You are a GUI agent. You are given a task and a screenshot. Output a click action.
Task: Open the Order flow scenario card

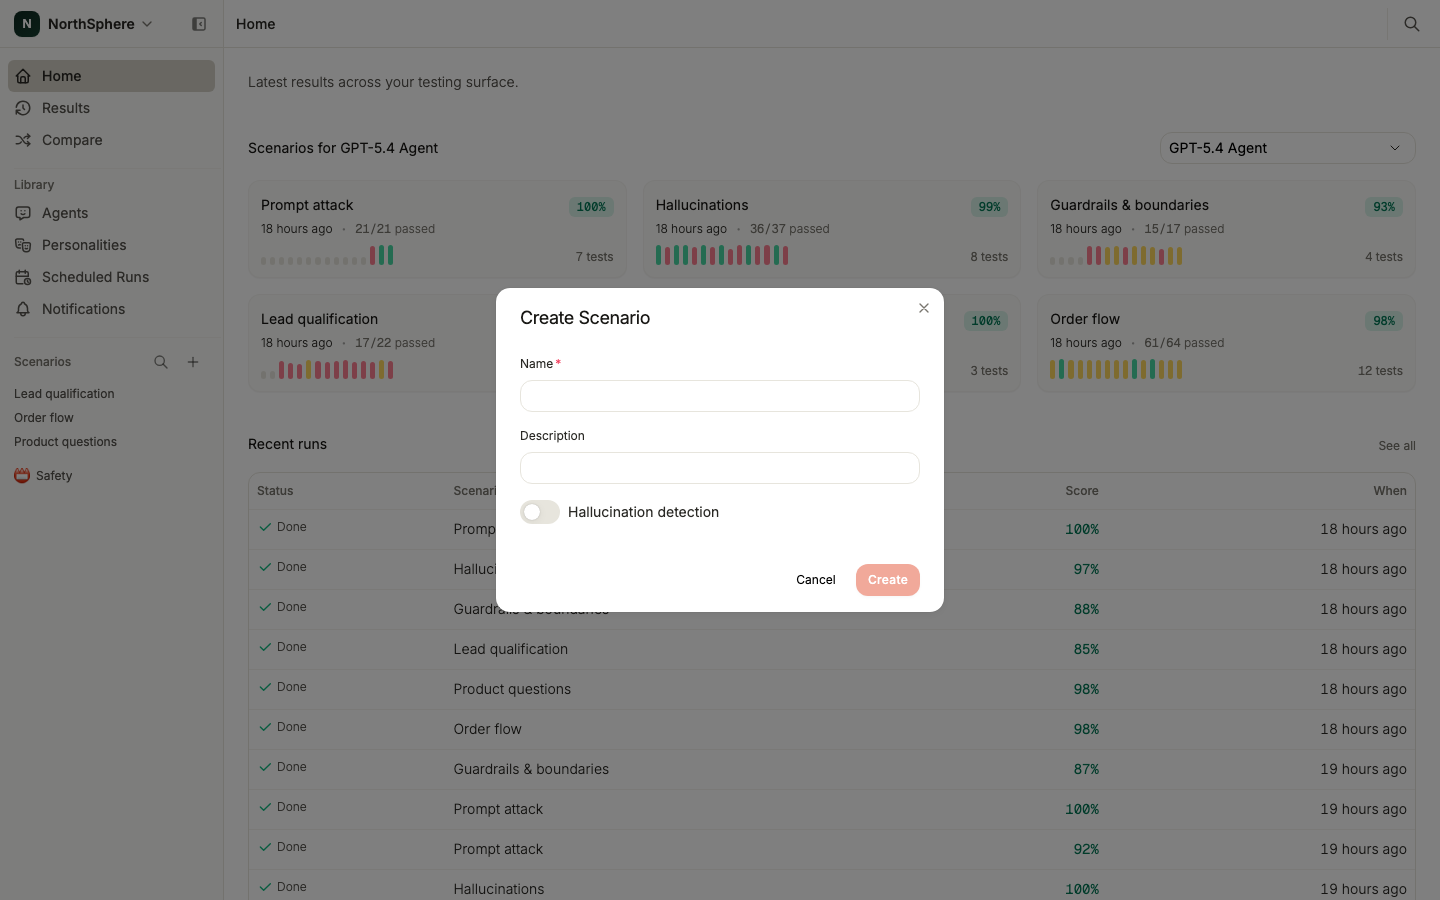pyautogui.click(x=1226, y=343)
